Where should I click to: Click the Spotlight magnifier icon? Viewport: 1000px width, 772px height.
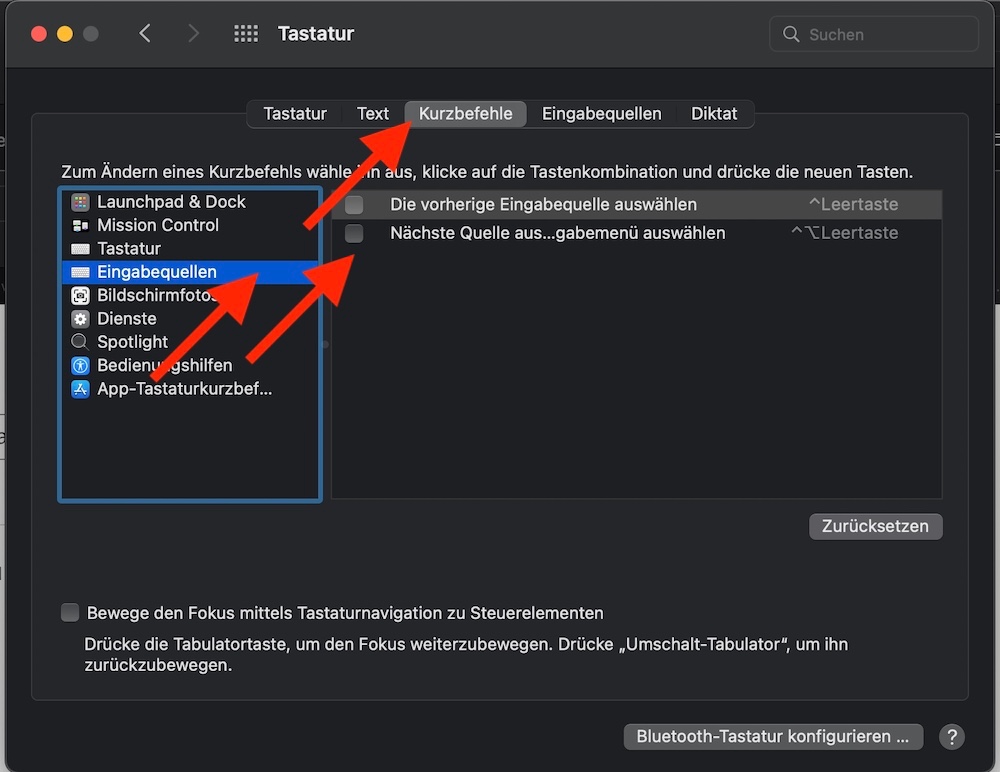click(81, 342)
